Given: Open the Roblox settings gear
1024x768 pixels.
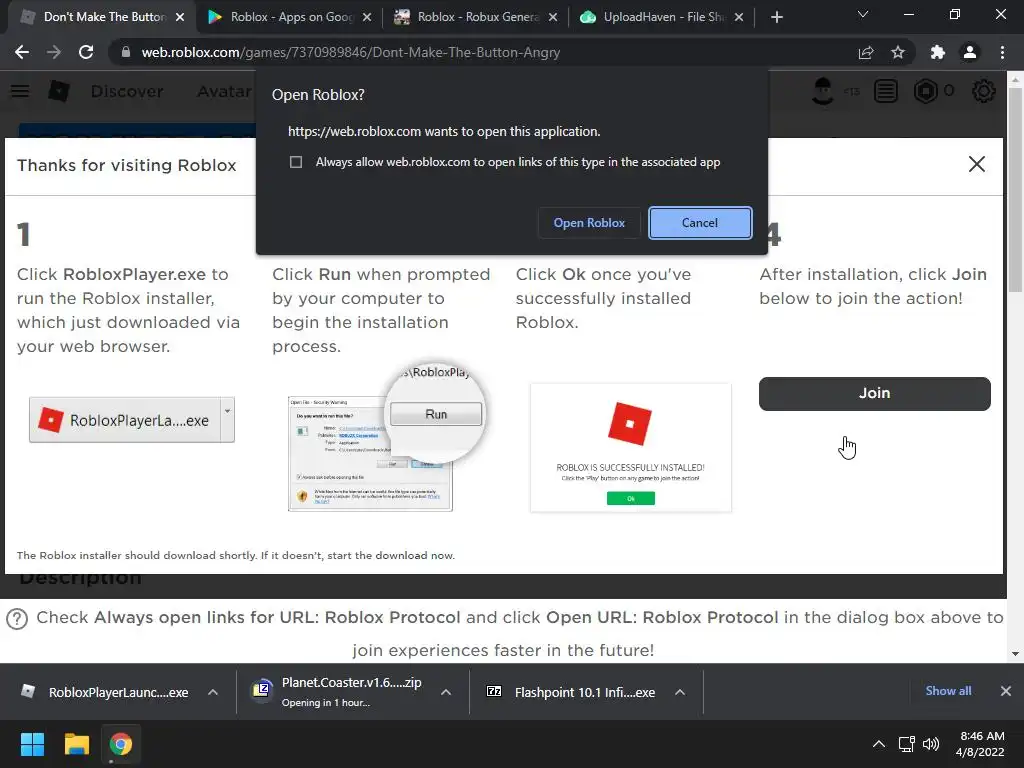Looking at the screenshot, I should [984, 91].
